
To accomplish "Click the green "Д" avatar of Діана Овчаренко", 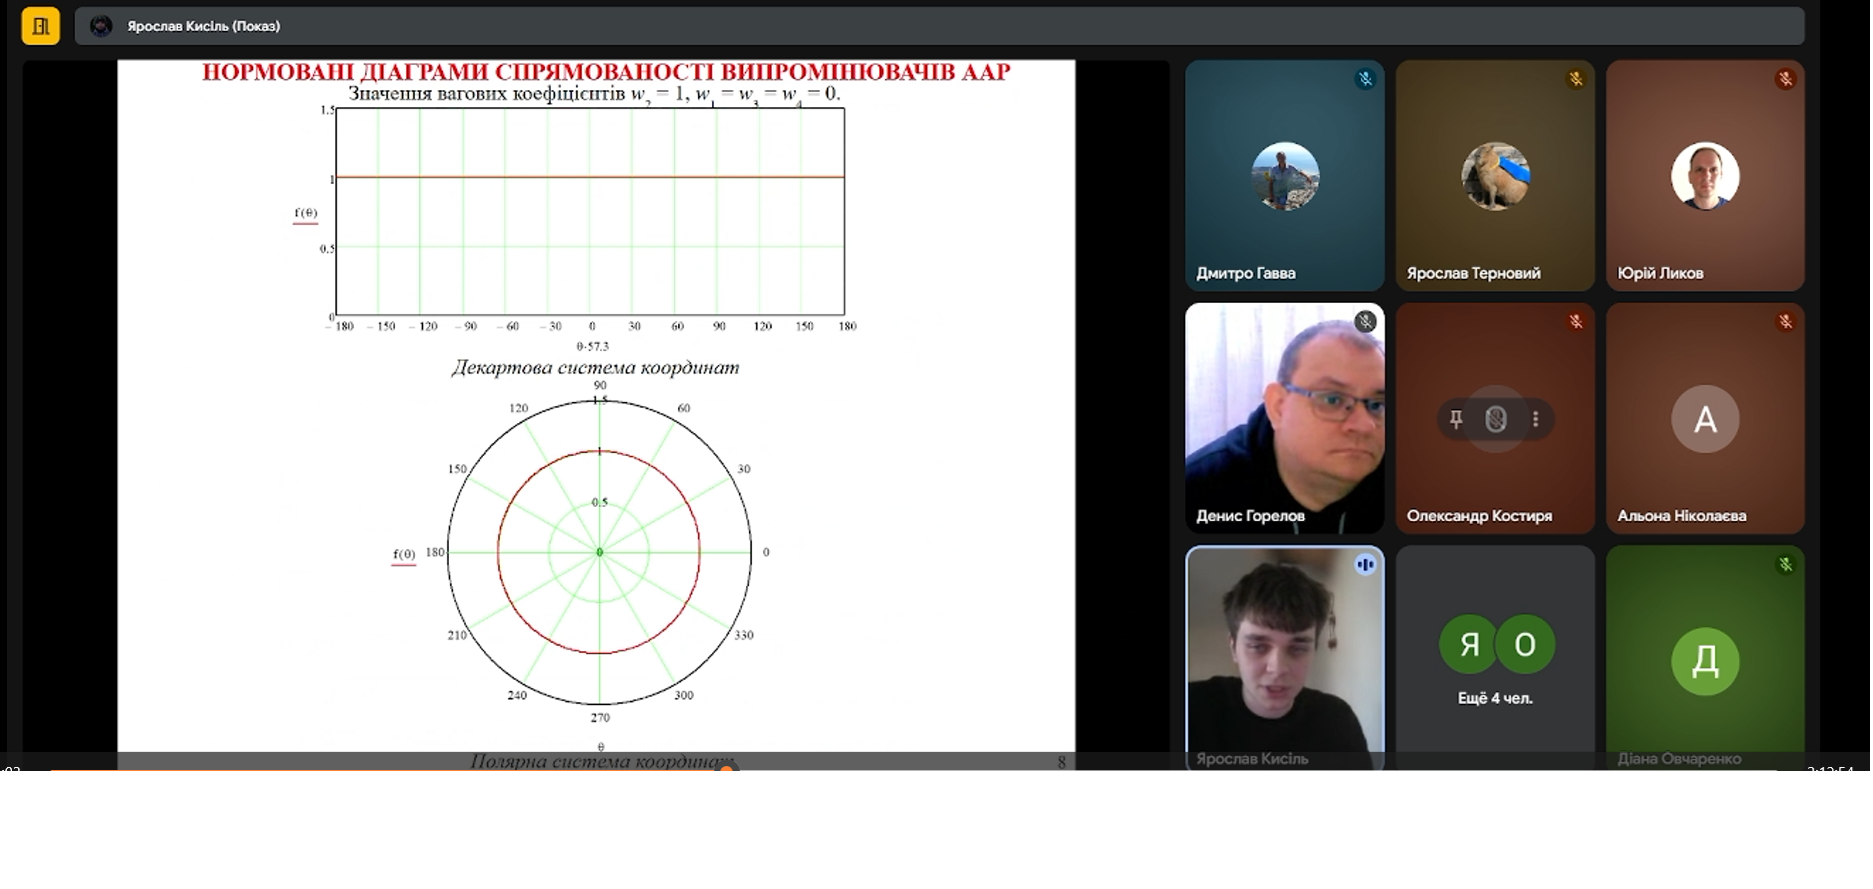I will 1705,661.
